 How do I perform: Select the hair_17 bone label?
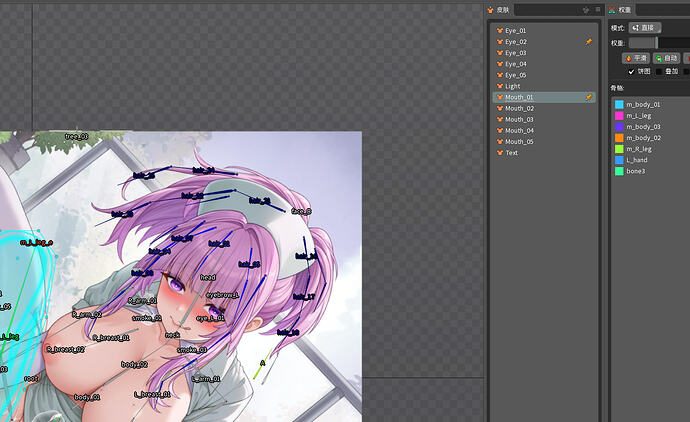point(304,297)
